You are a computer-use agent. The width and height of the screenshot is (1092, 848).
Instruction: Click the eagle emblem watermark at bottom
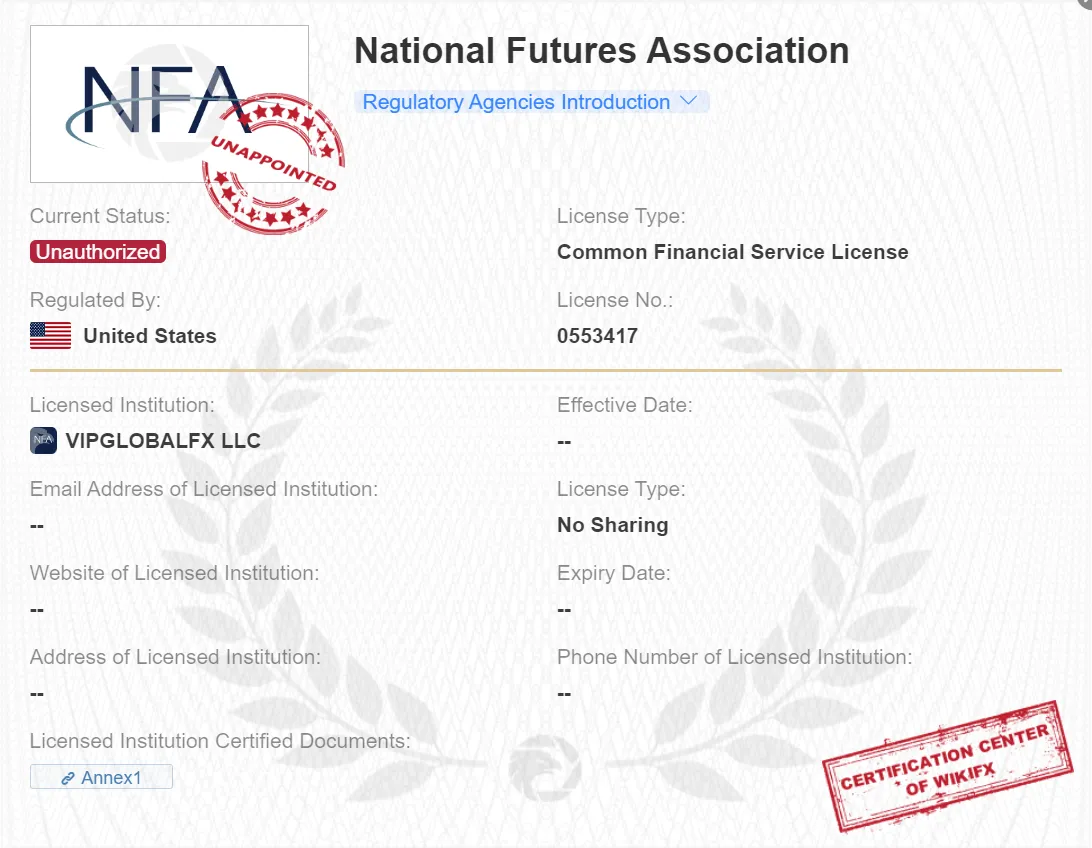pos(545,768)
